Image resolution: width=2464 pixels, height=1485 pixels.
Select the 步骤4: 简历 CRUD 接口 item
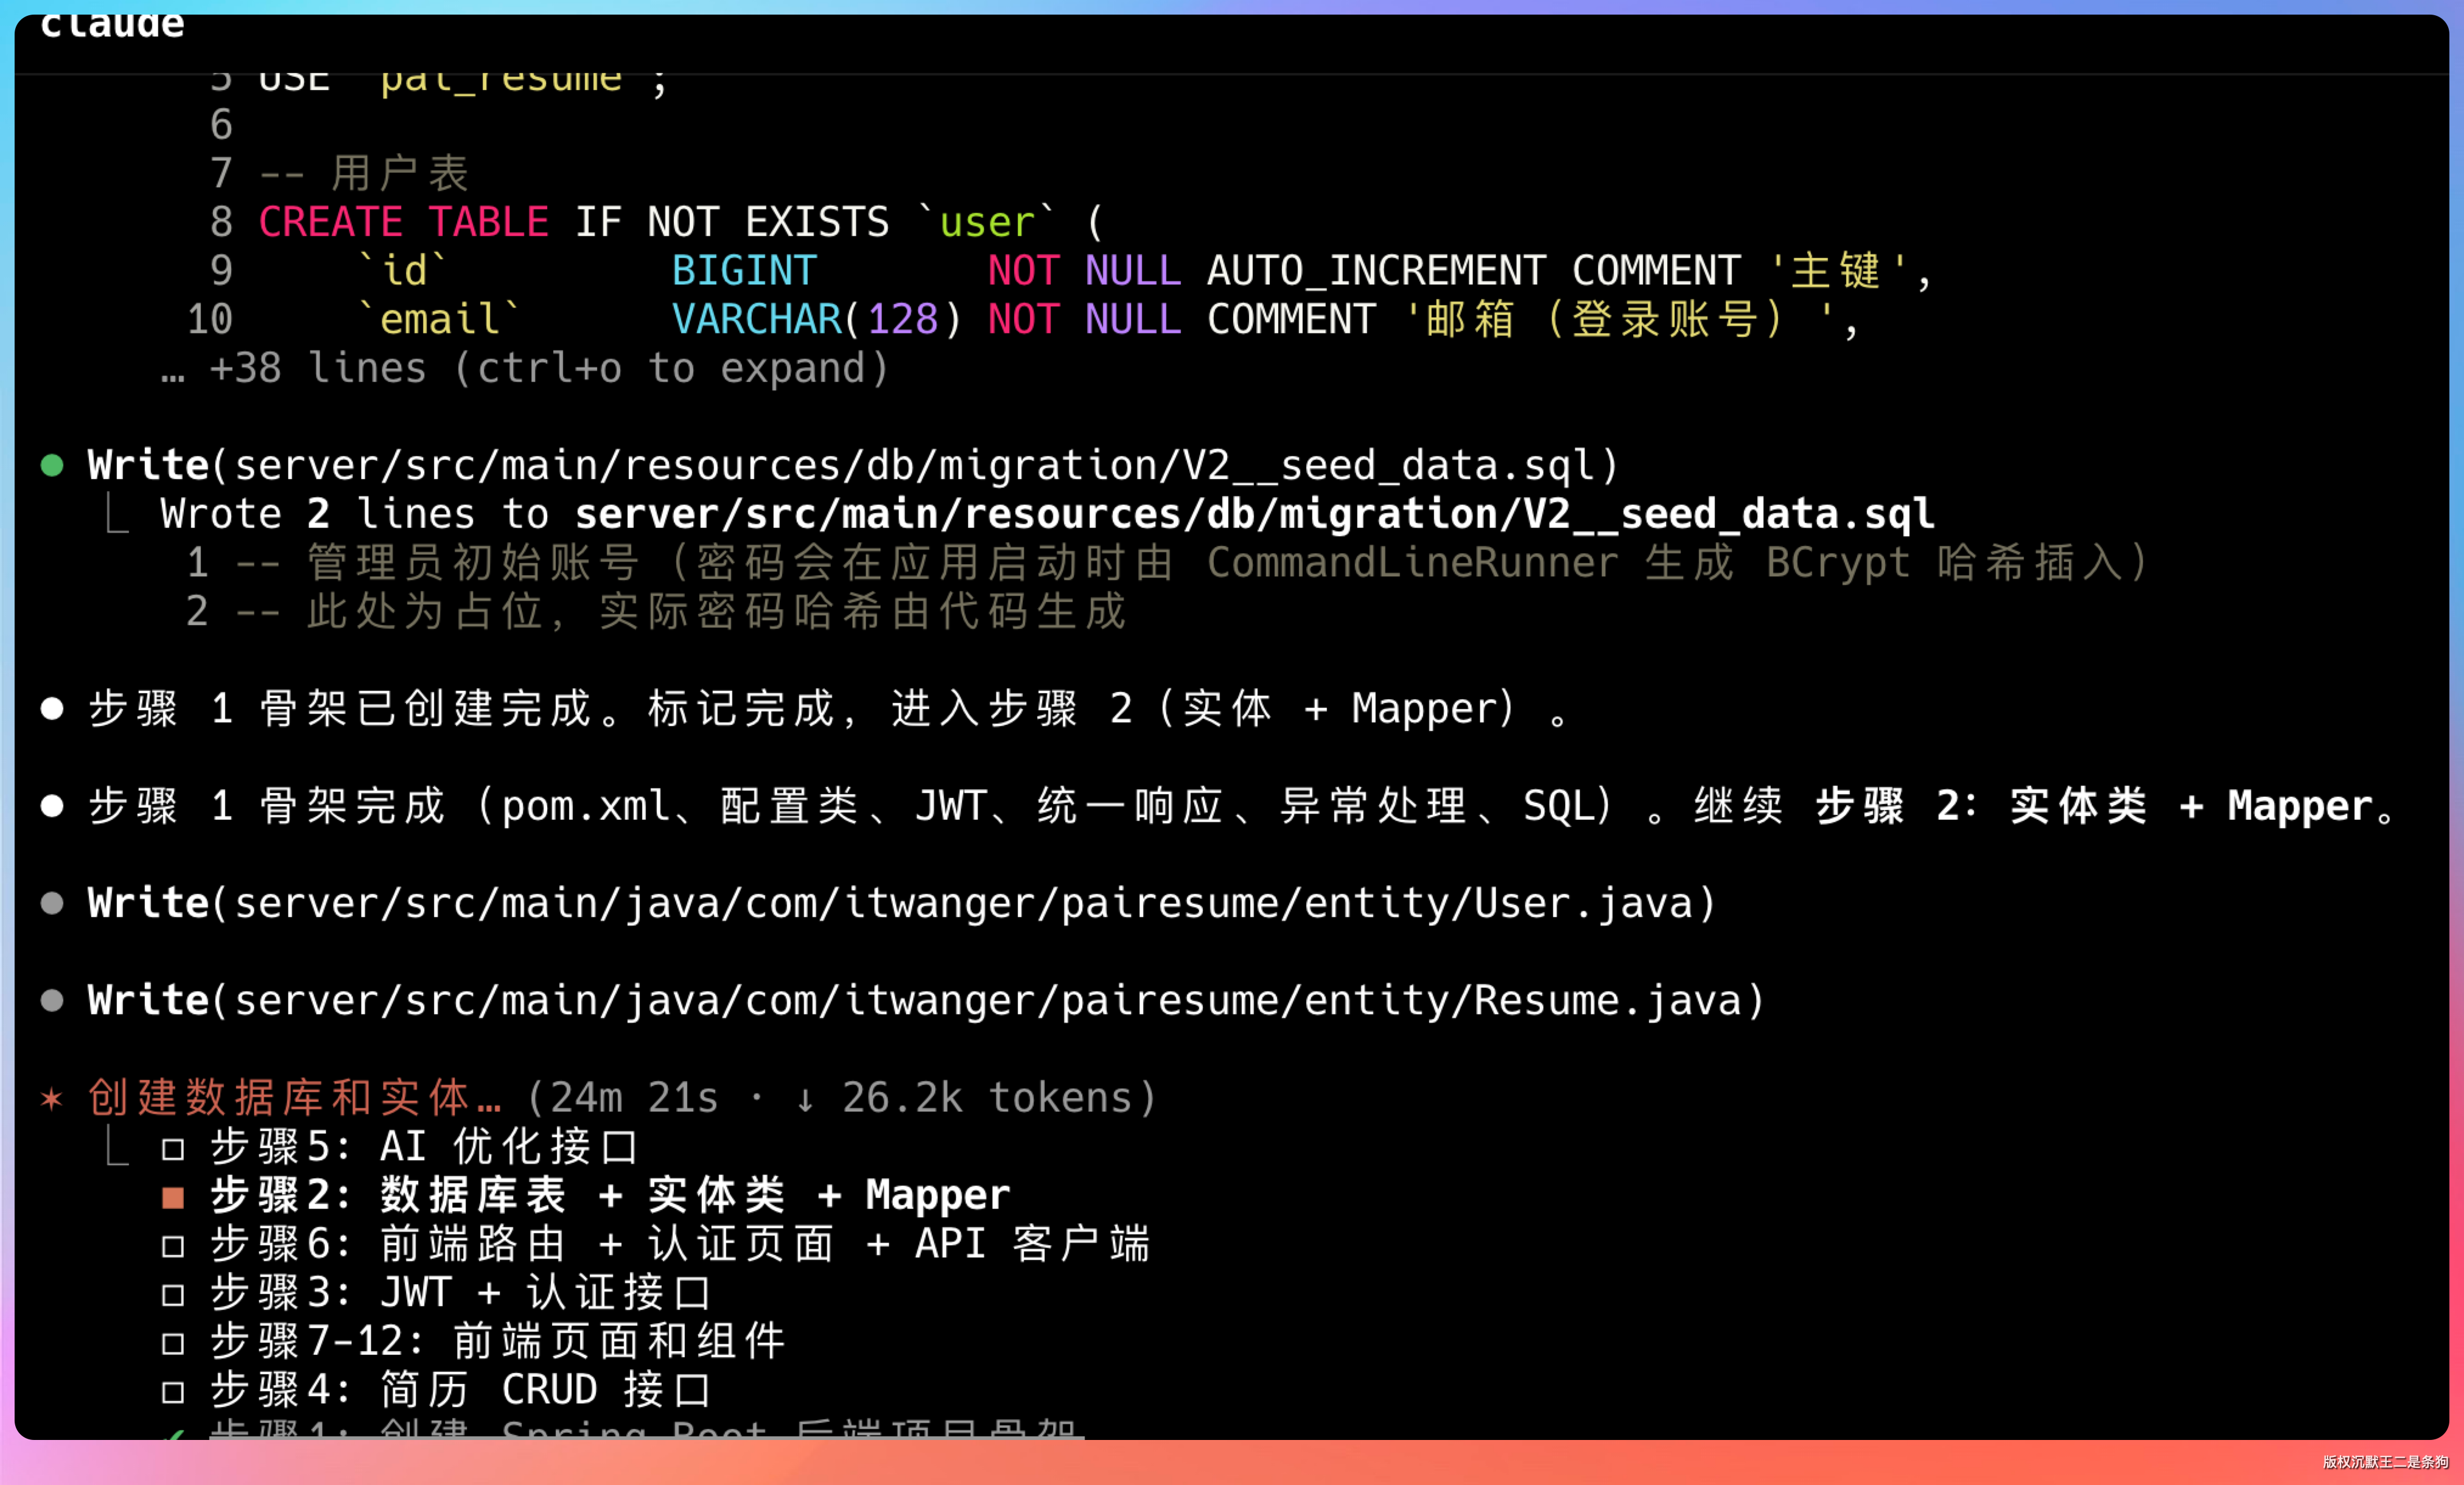[460, 1391]
